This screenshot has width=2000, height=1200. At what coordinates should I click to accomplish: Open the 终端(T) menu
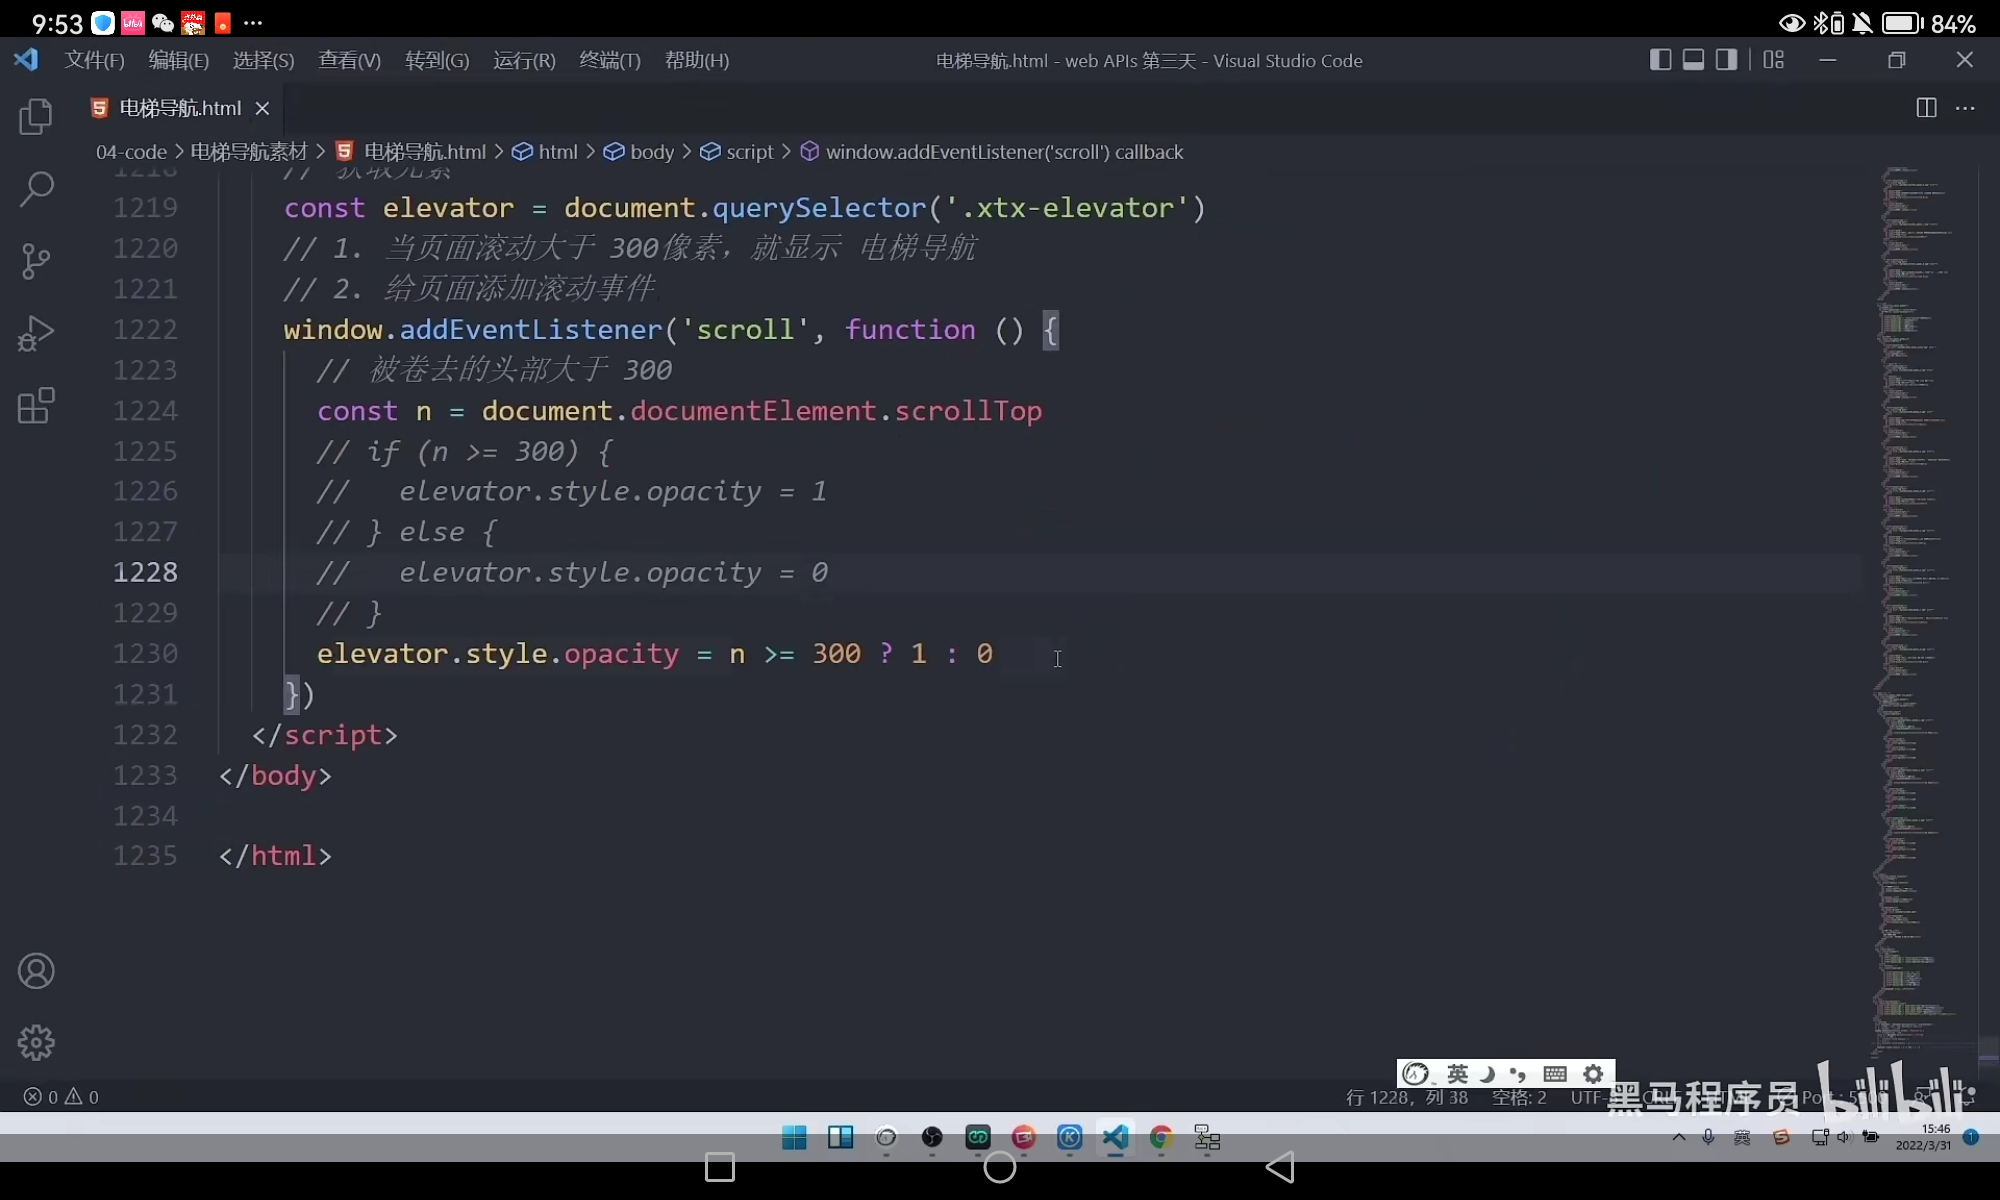click(x=609, y=60)
